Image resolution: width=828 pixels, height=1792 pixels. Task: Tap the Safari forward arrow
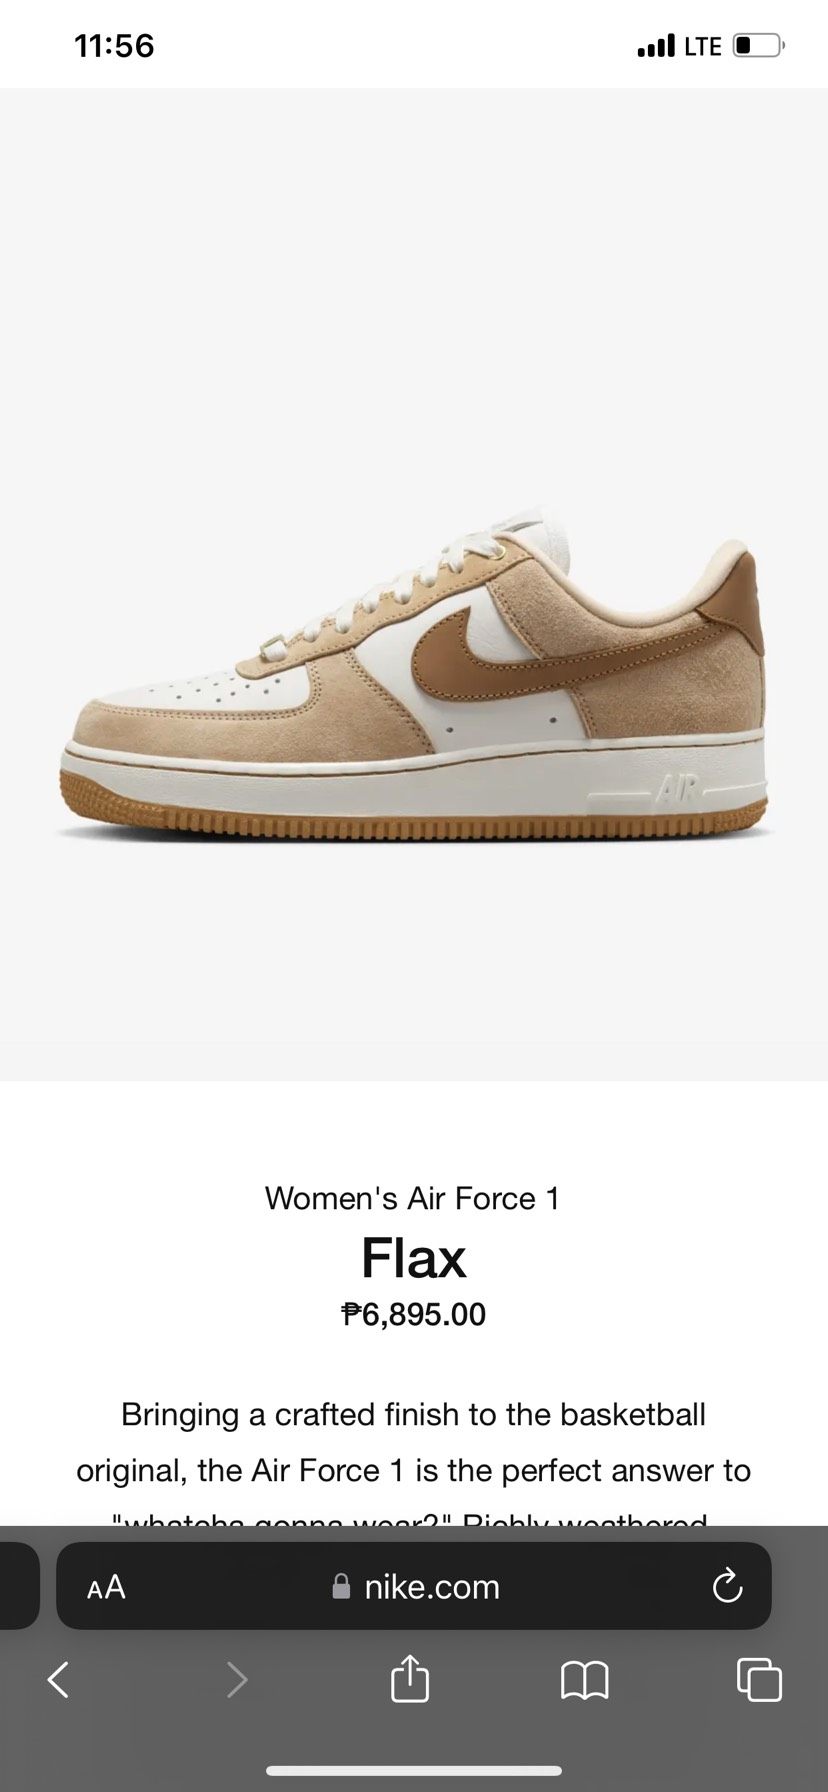pyautogui.click(x=237, y=1680)
